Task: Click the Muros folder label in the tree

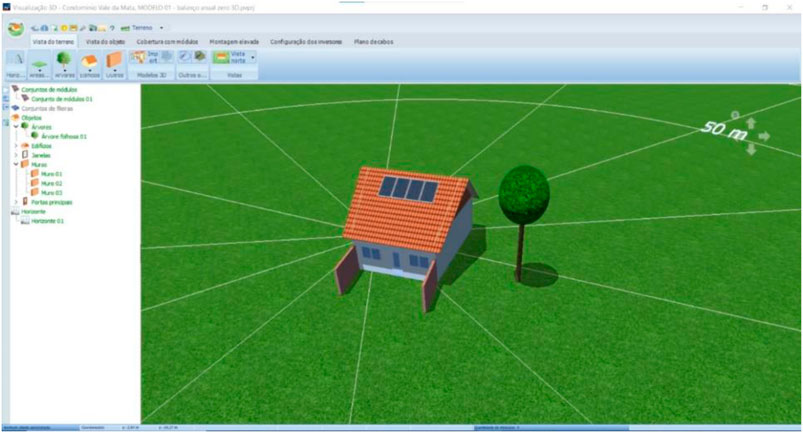Action: click(39, 165)
